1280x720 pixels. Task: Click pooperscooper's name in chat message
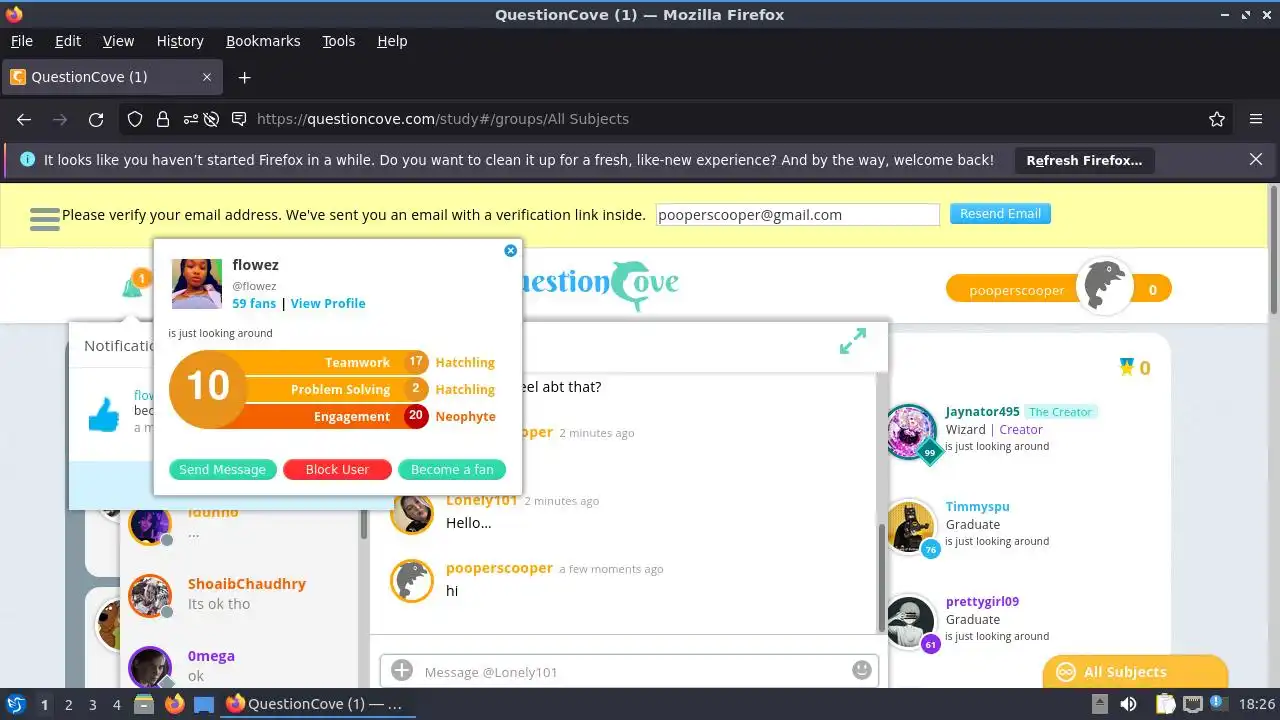point(499,568)
